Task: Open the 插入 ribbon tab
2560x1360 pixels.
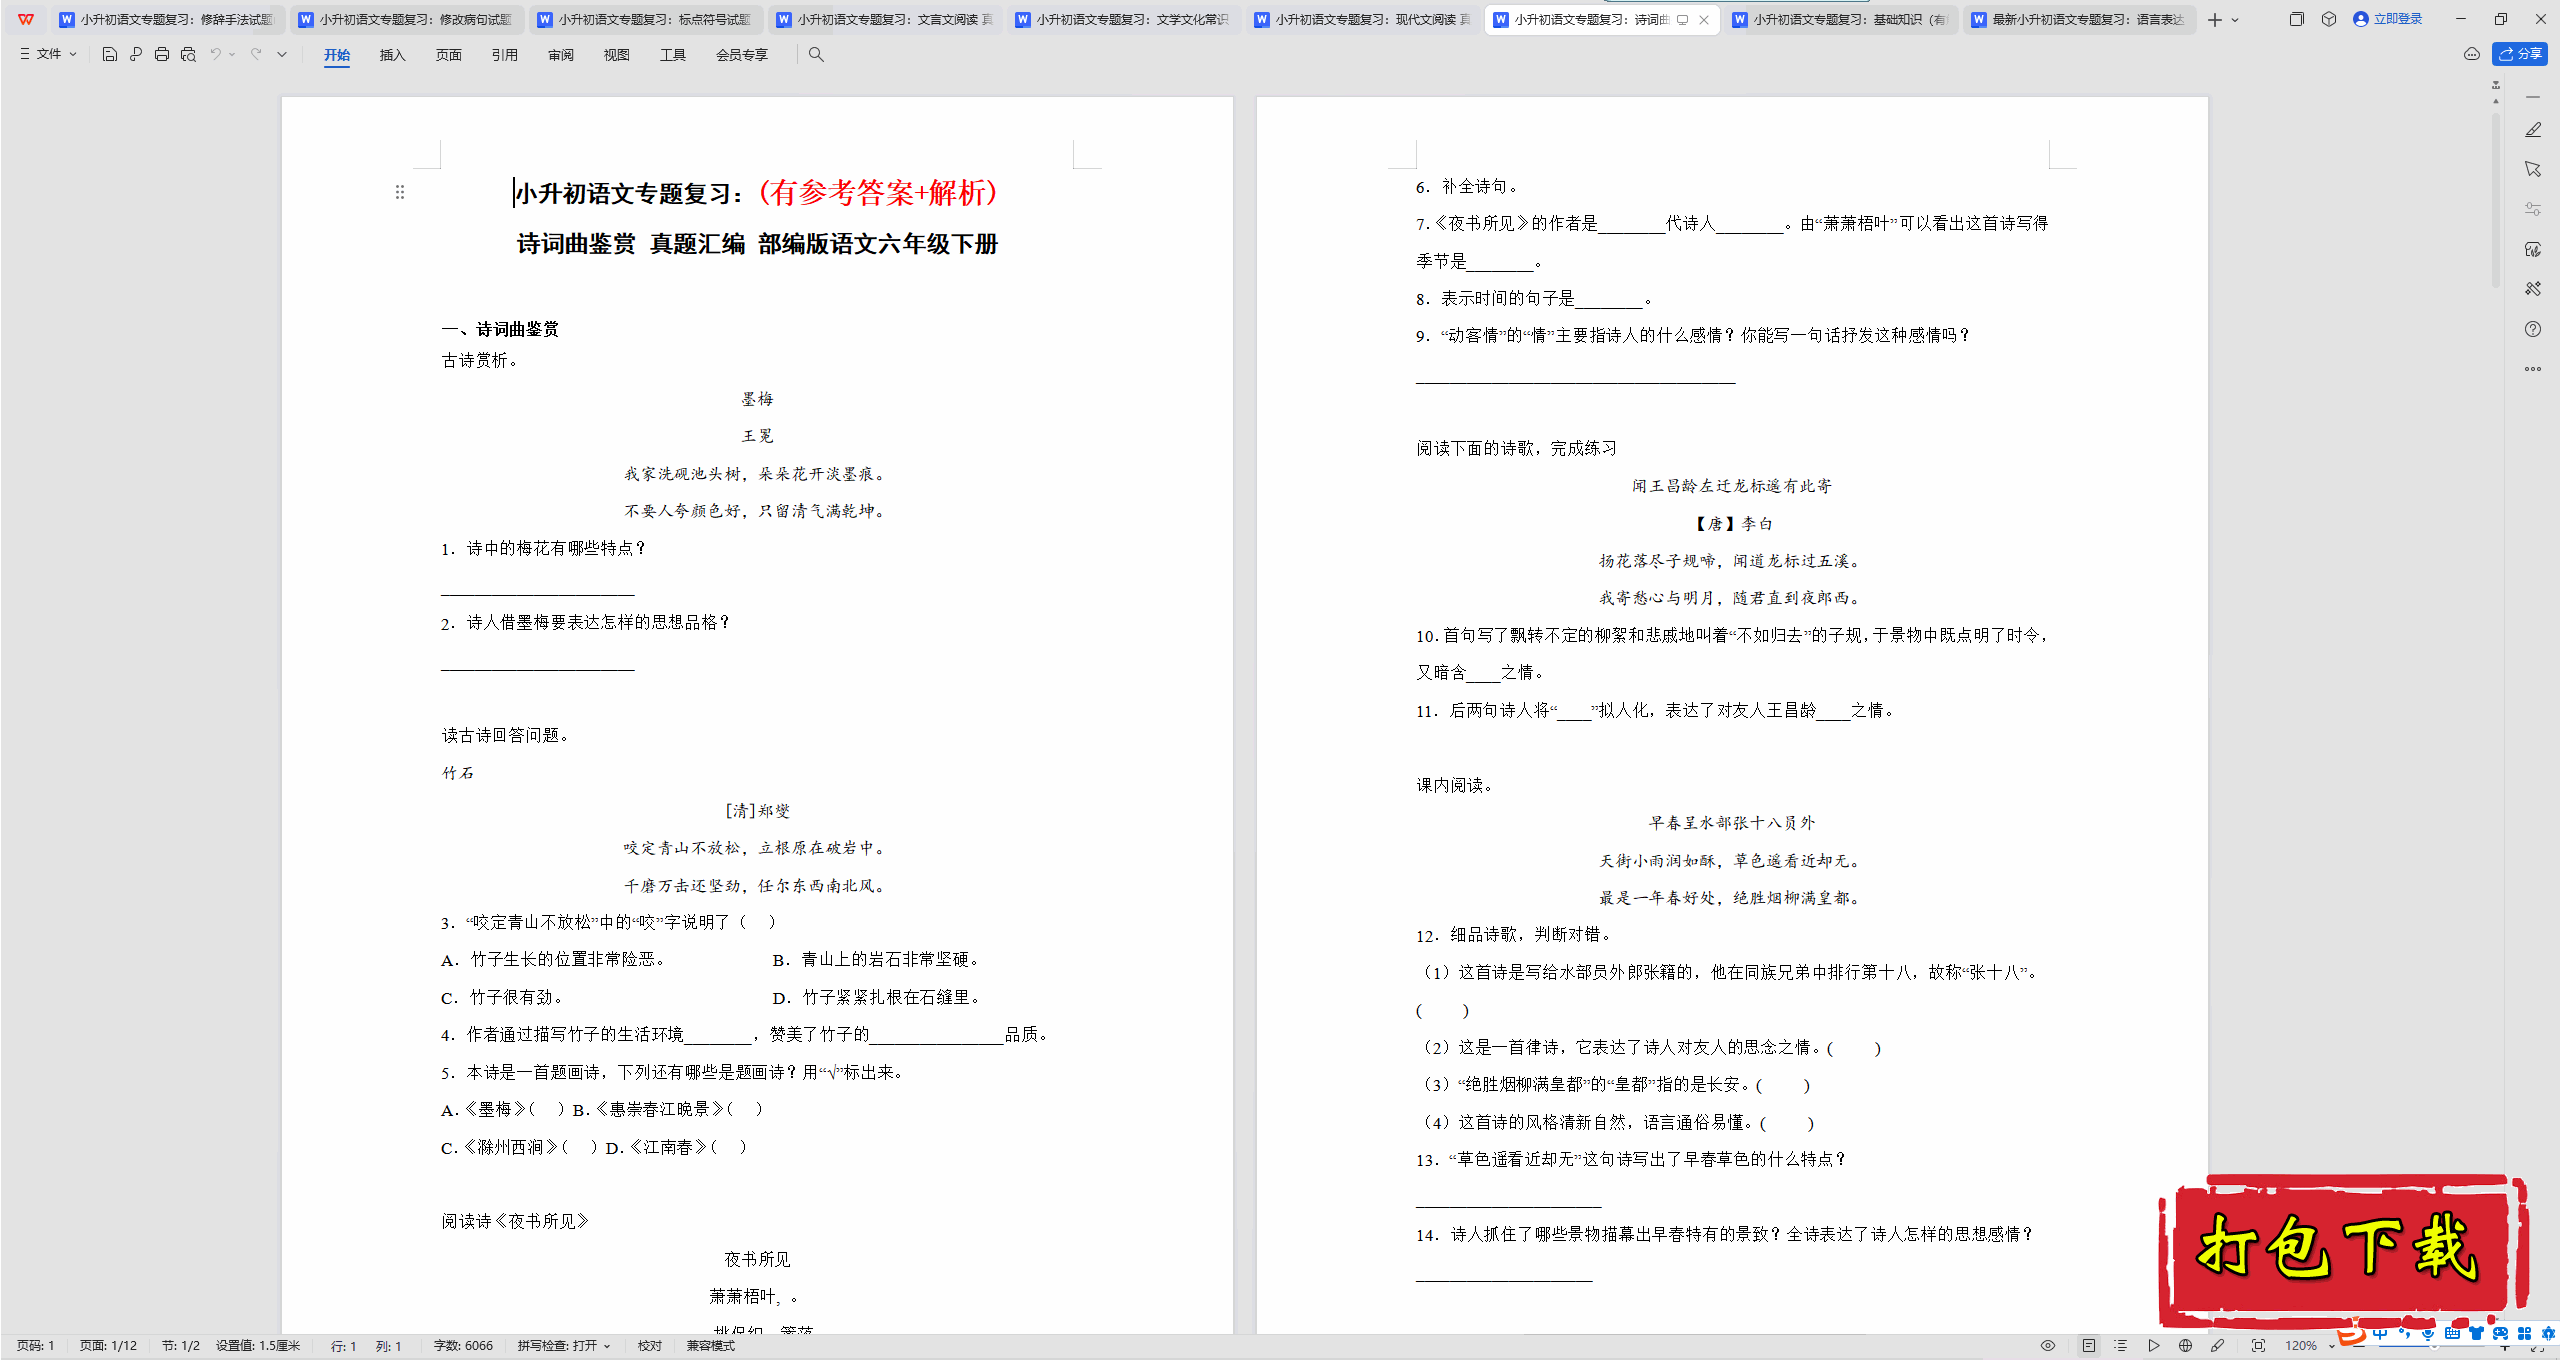Action: (x=393, y=55)
